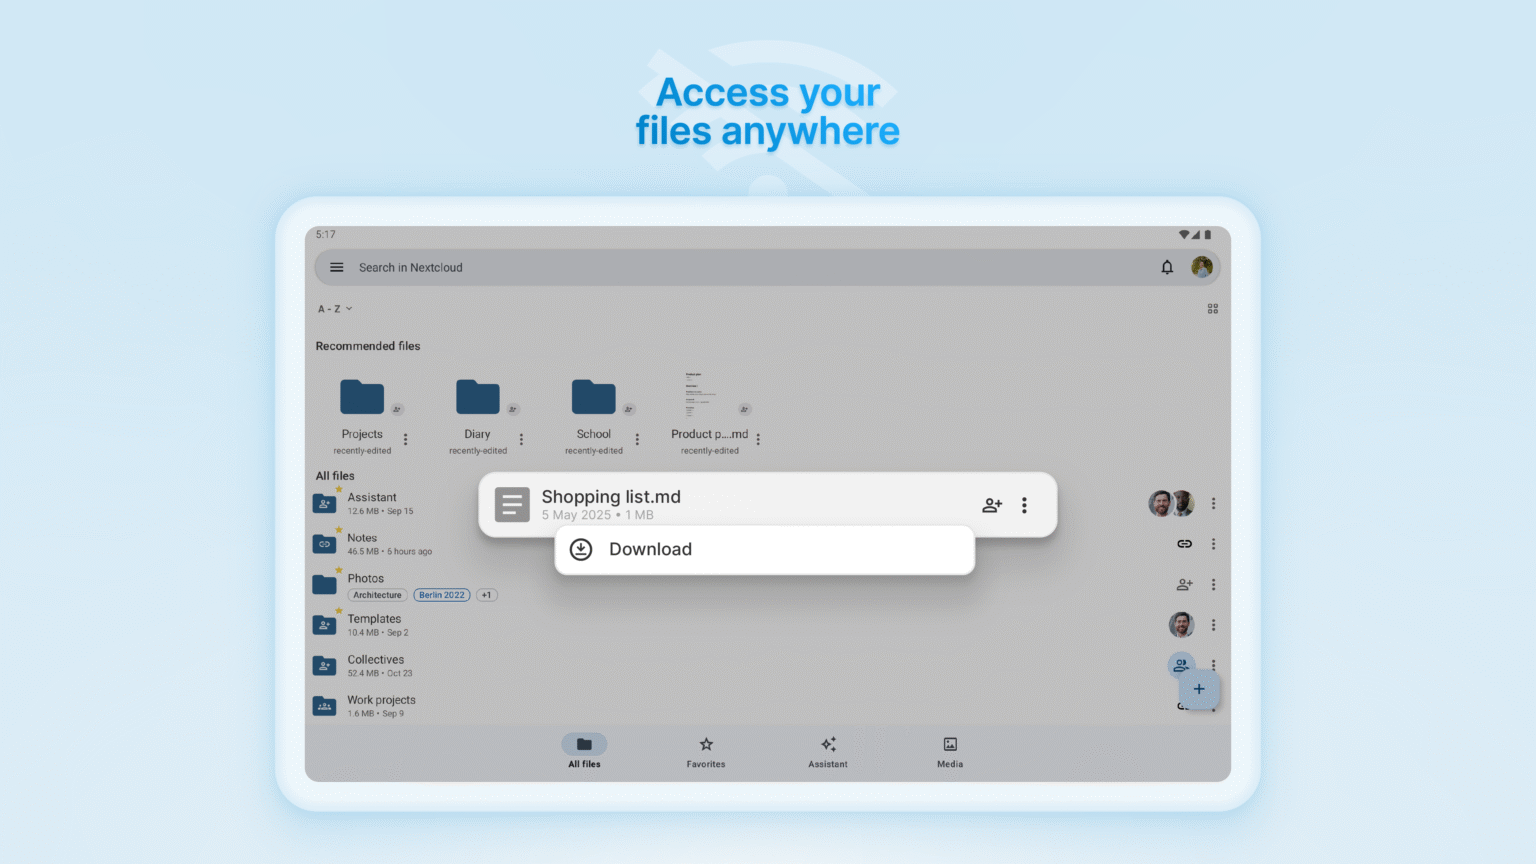Open user account avatar

tap(1202, 267)
